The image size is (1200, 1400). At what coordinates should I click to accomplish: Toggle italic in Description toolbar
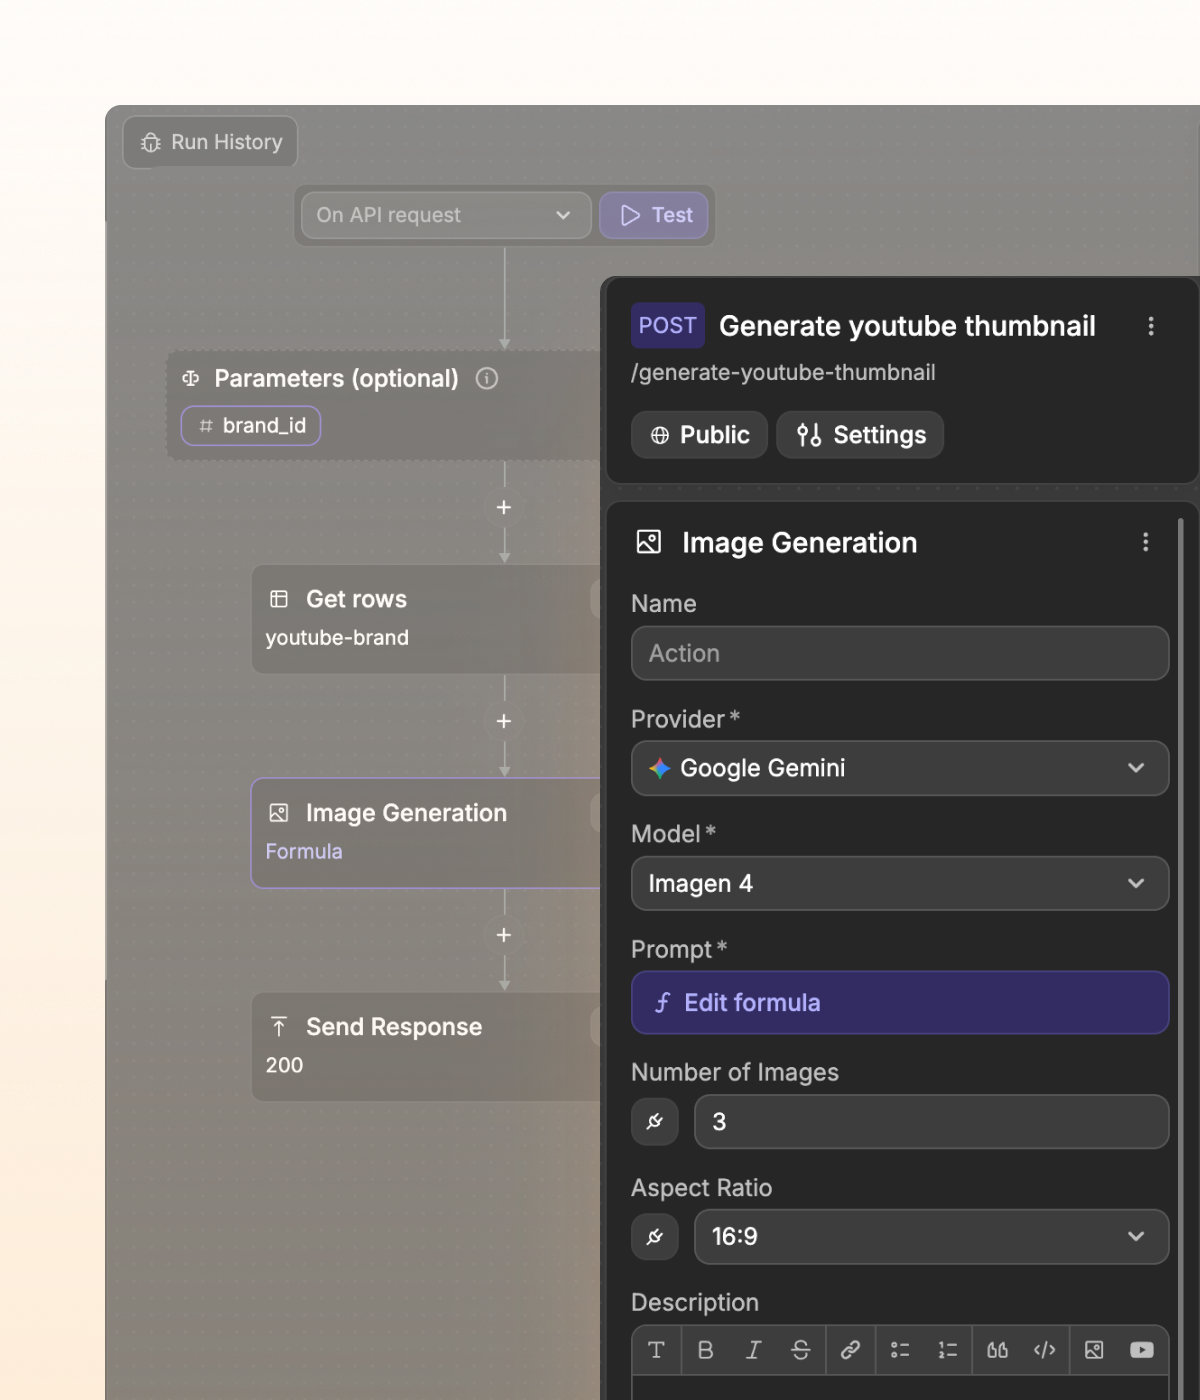coord(753,1350)
